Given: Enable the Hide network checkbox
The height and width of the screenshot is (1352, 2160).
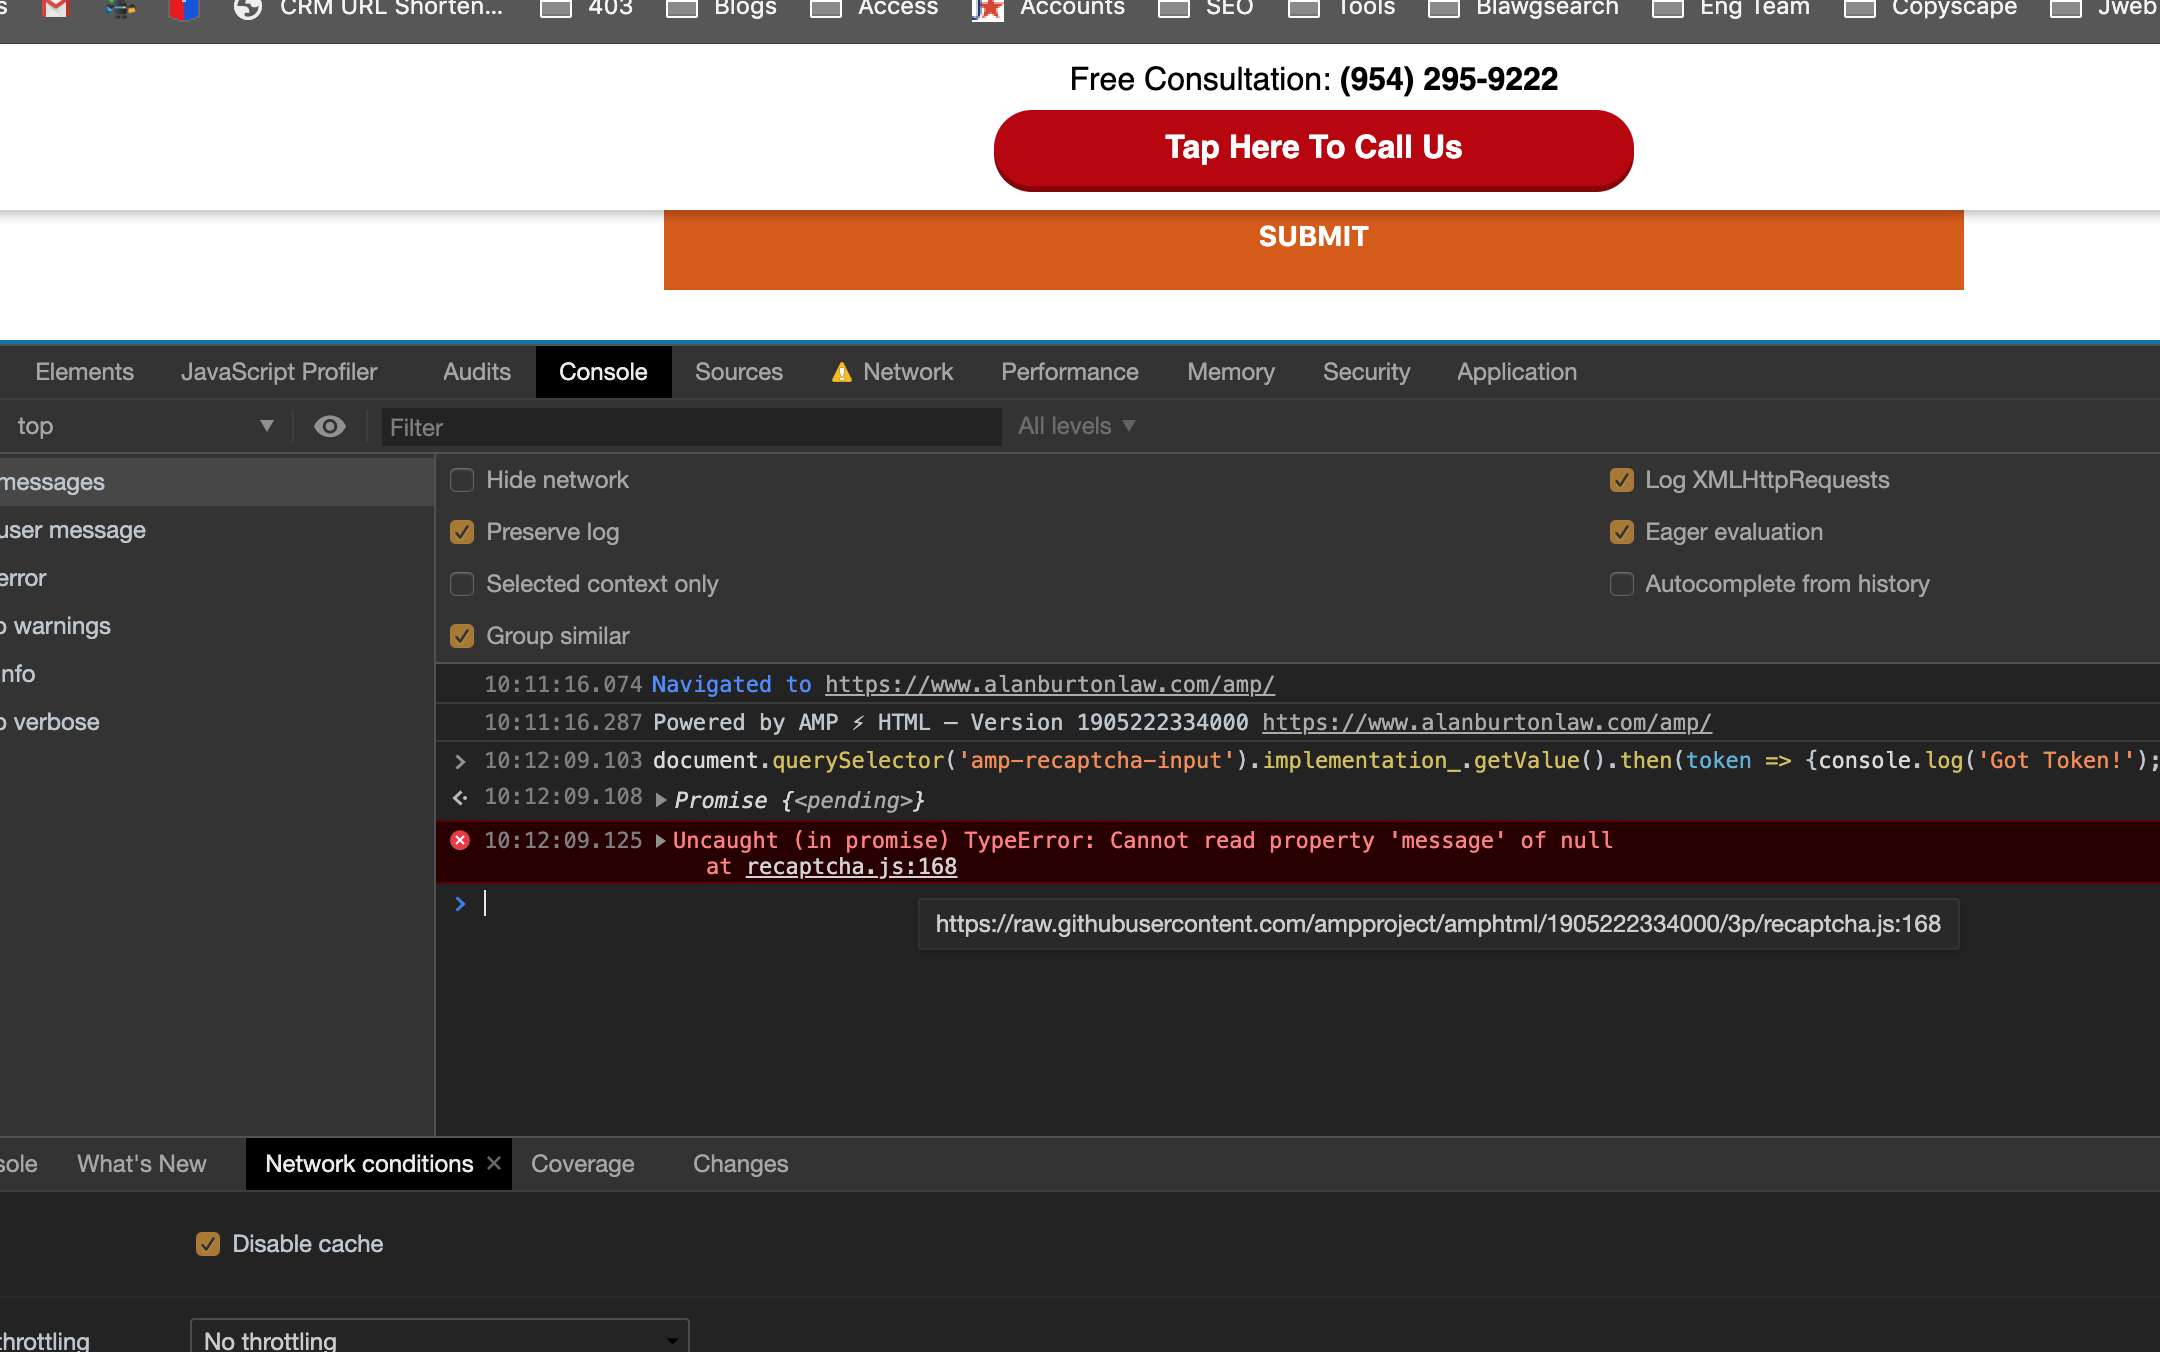Looking at the screenshot, I should (462, 480).
